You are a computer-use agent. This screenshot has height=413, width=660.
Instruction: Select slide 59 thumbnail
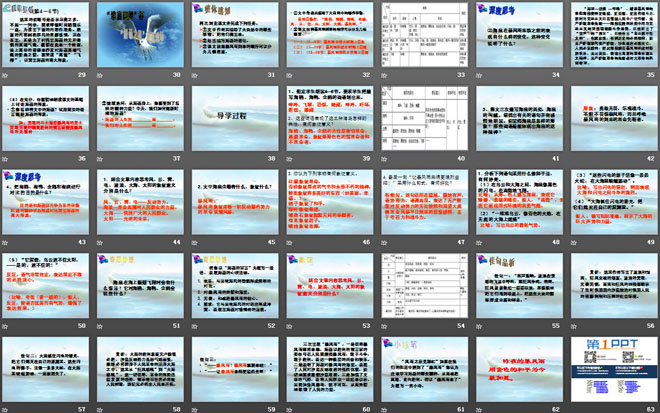(x=235, y=369)
